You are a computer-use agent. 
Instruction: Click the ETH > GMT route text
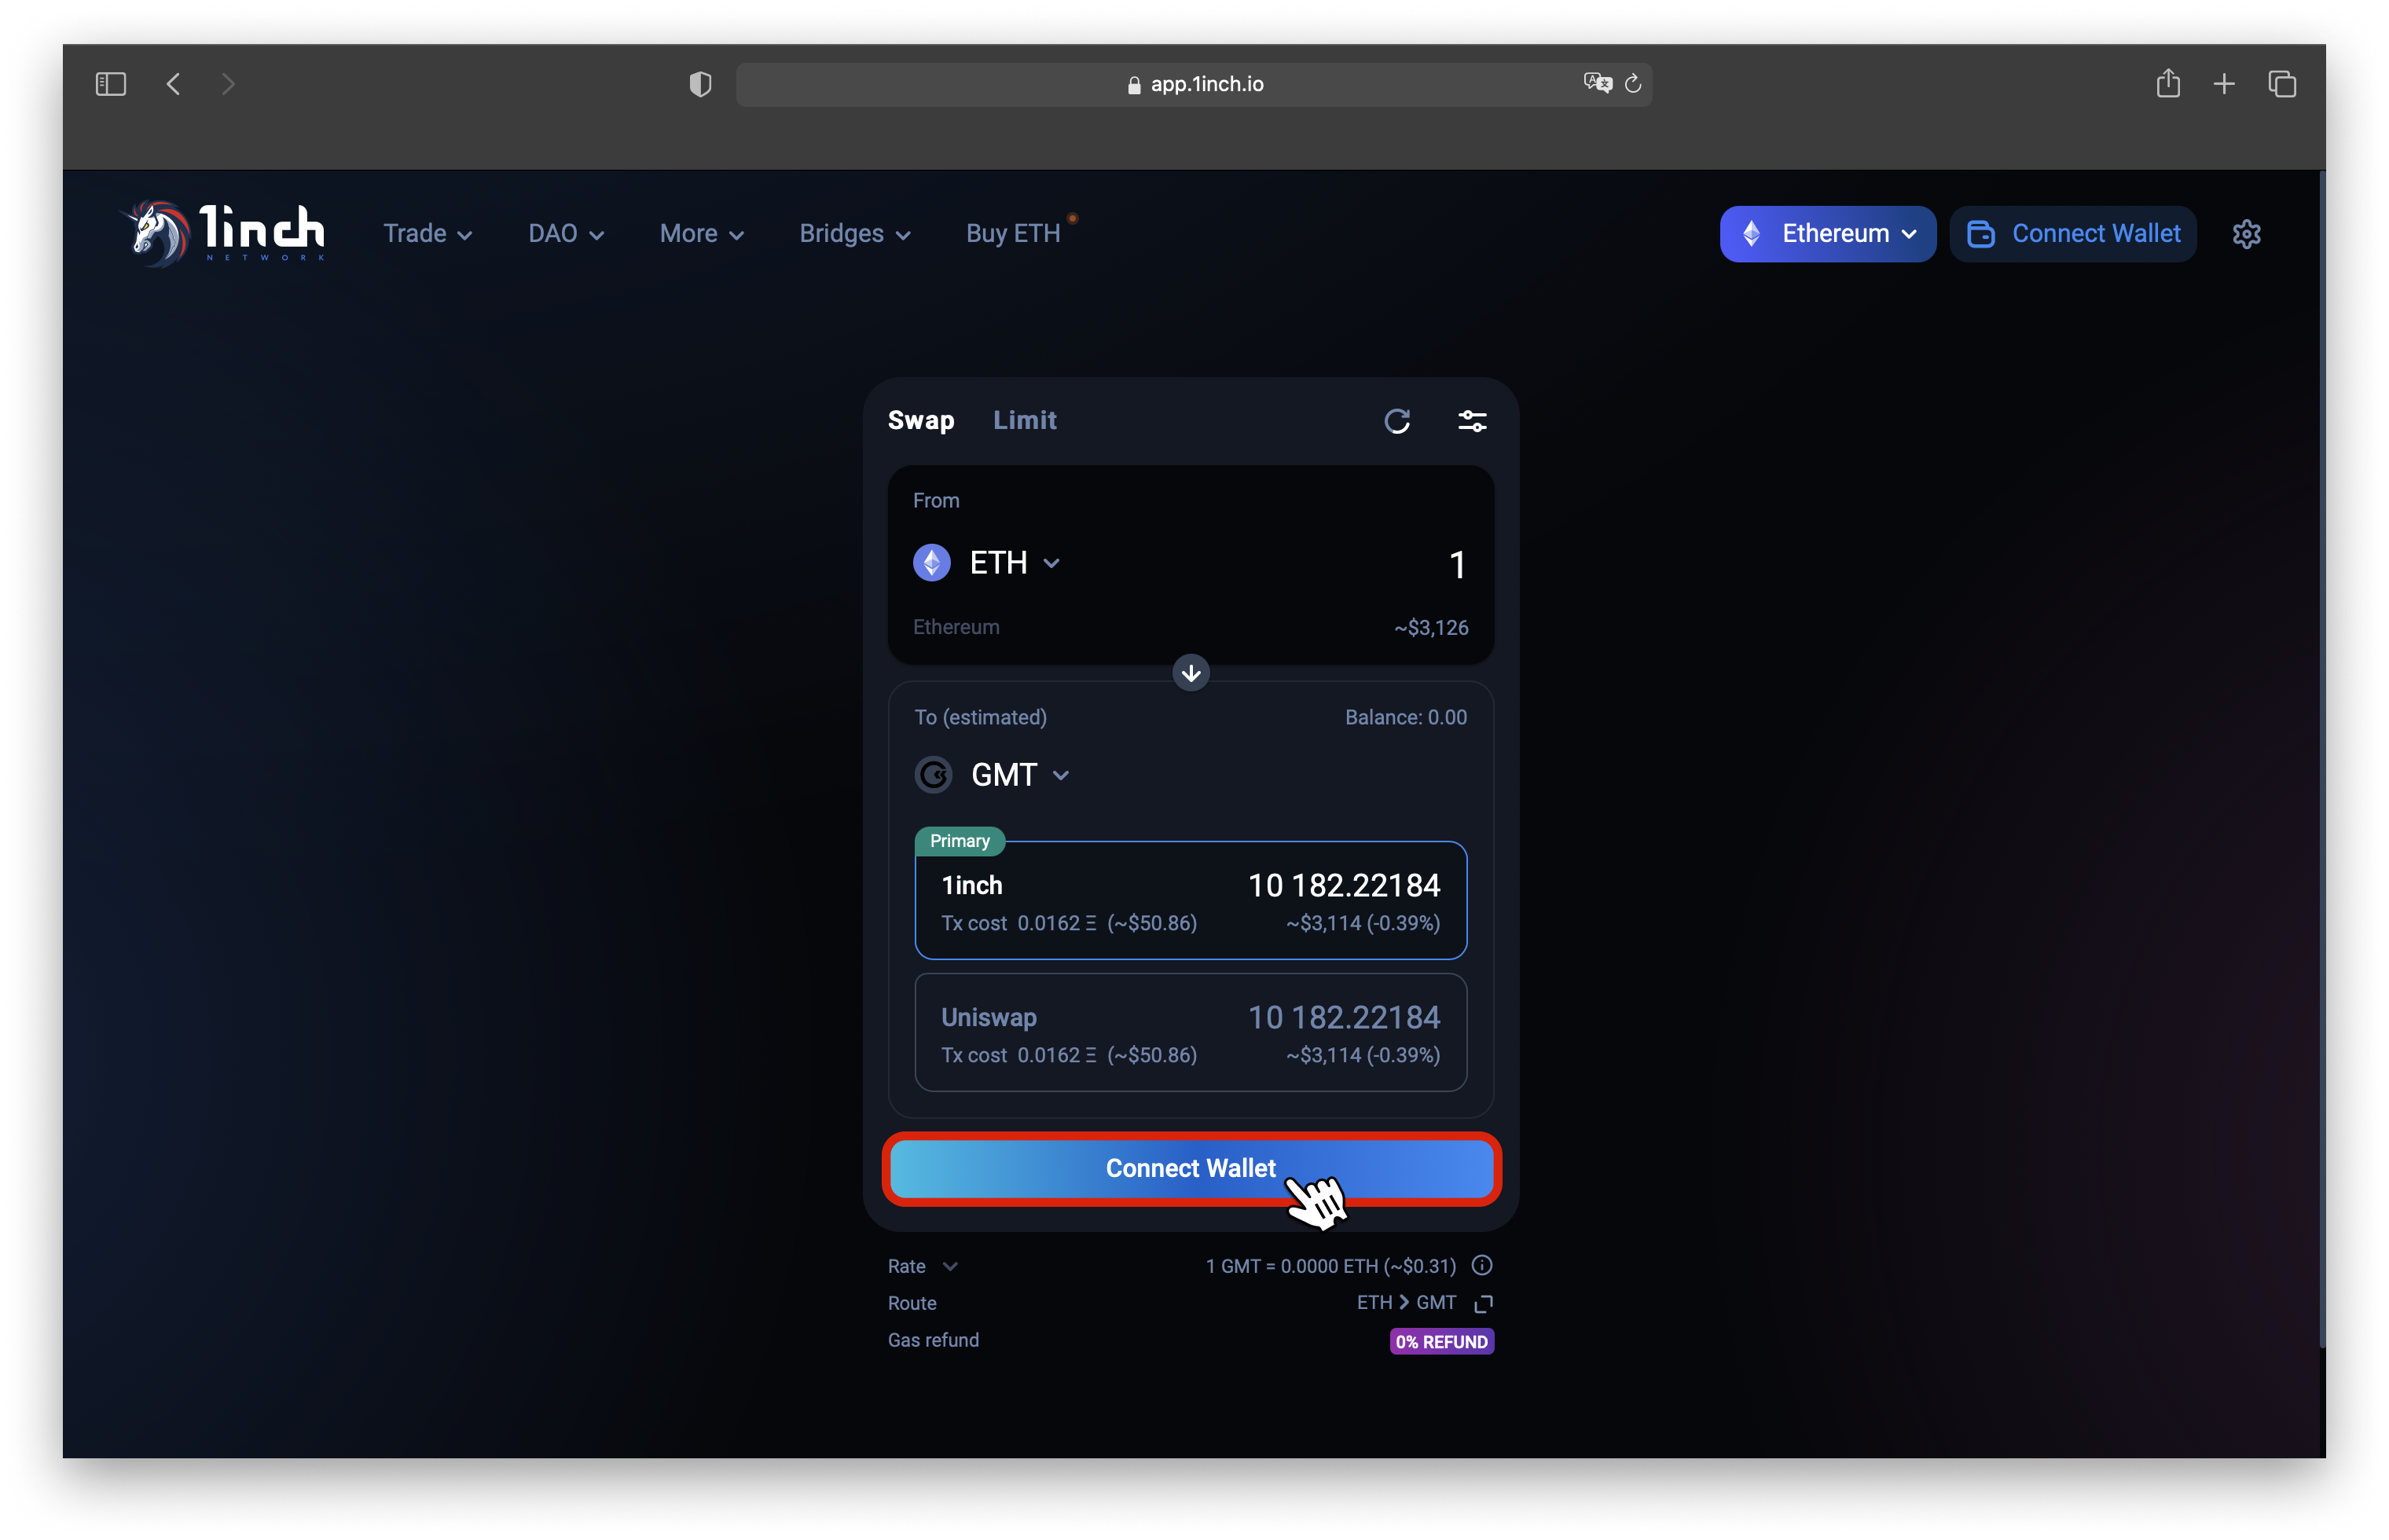point(1405,1302)
